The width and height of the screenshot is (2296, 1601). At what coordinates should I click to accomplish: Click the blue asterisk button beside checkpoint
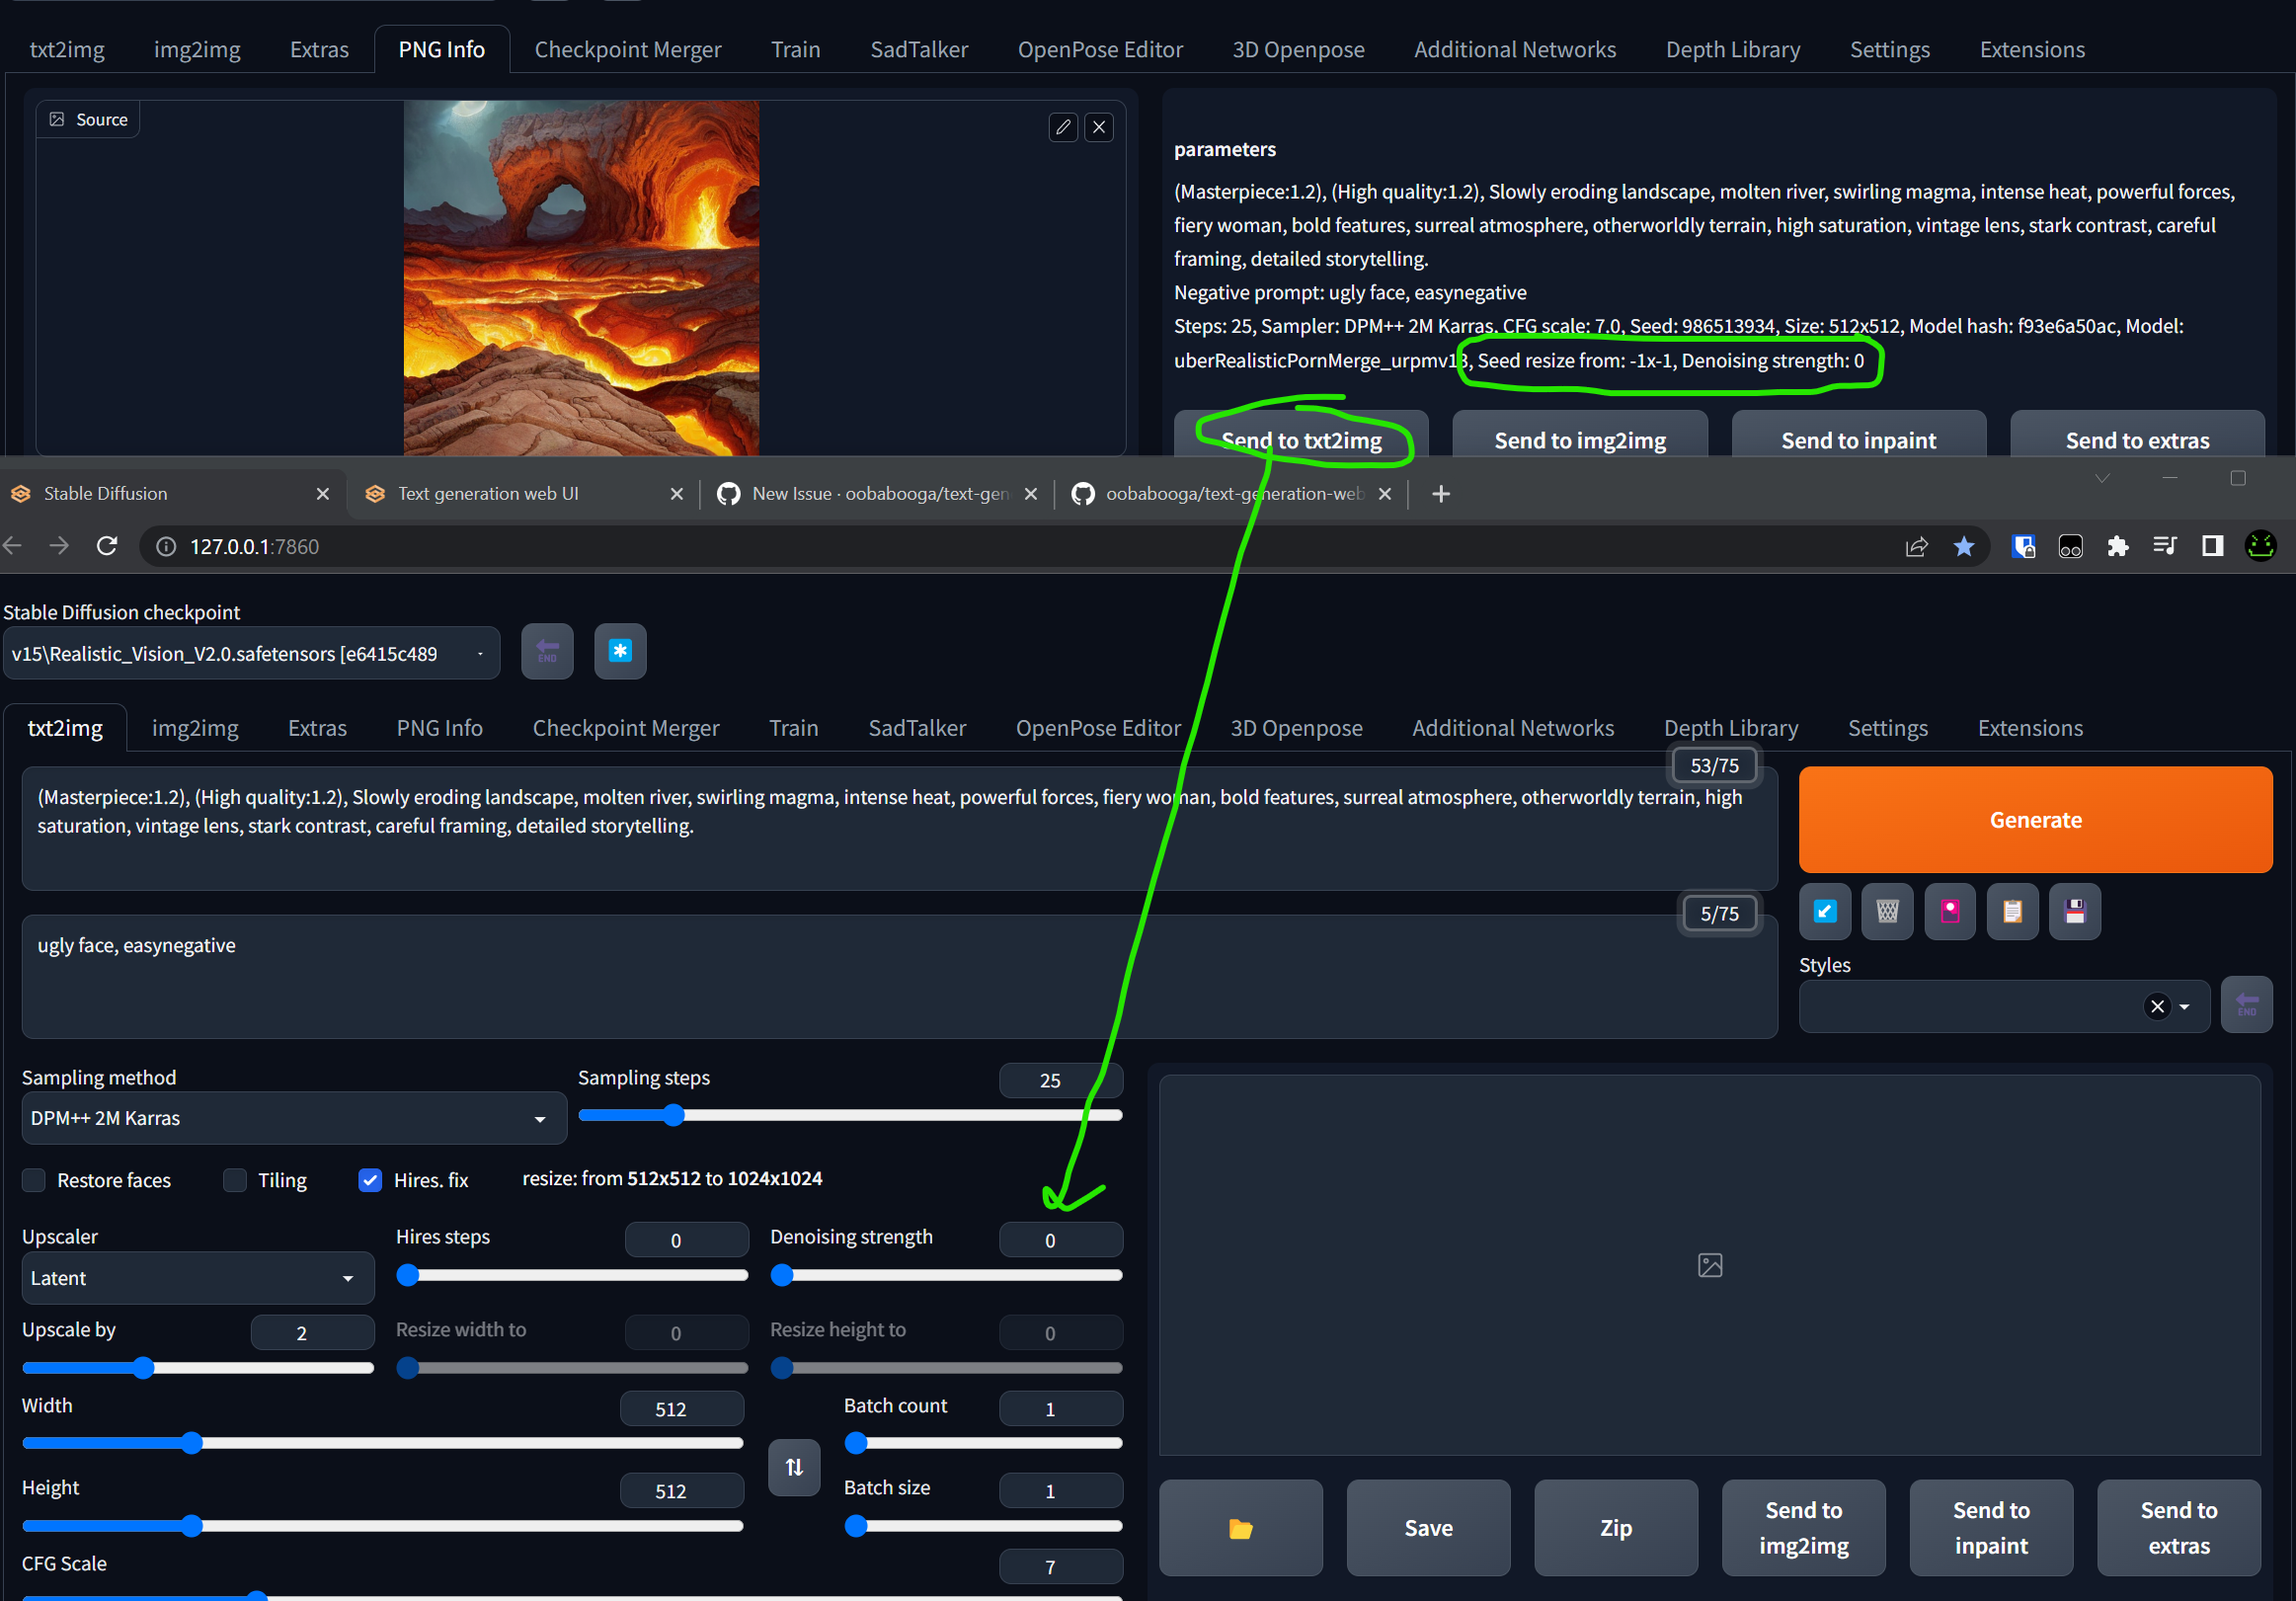620,651
